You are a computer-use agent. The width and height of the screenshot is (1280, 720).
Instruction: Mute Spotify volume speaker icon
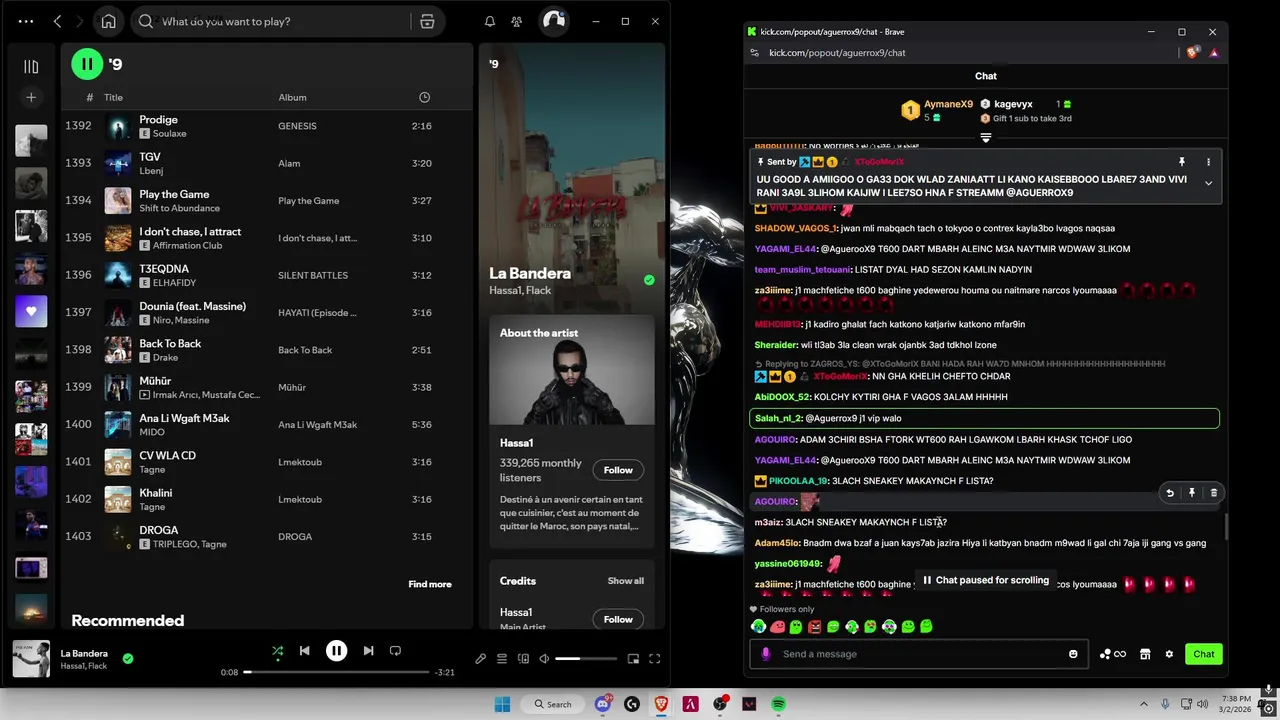pos(544,659)
